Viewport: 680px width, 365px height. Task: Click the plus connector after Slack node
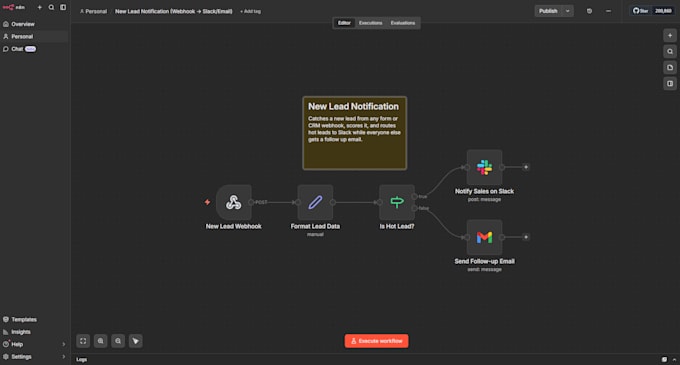pyautogui.click(x=526, y=167)
